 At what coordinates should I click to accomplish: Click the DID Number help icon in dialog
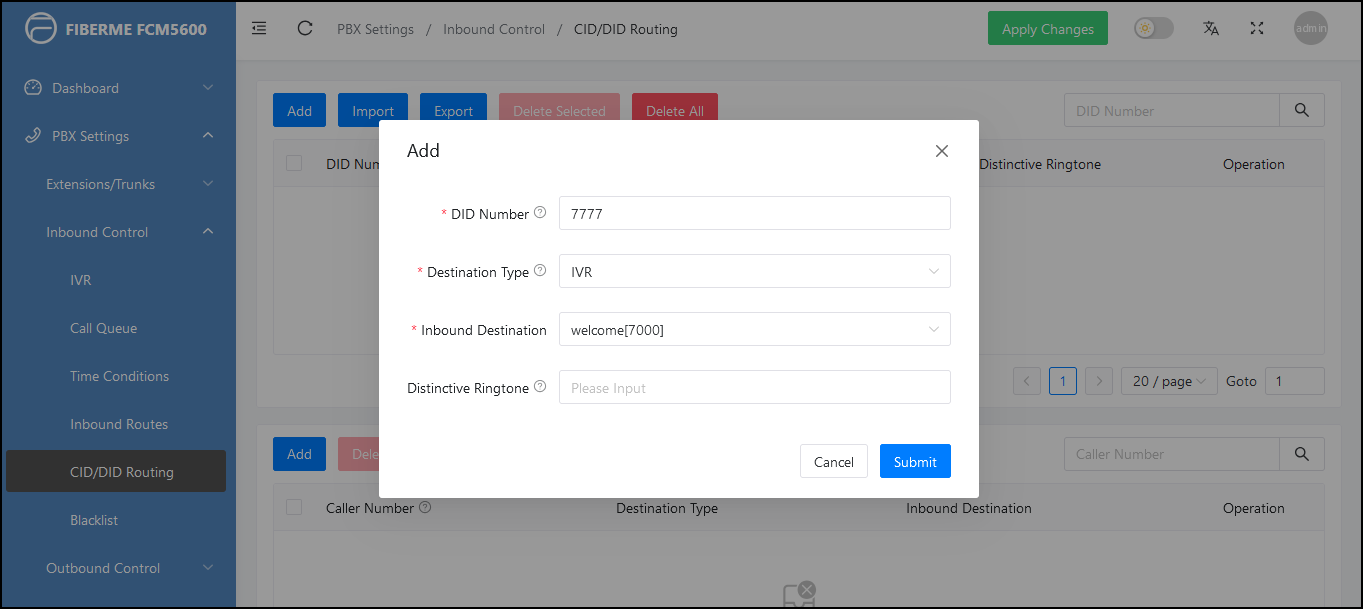click(x=540, y=213)
